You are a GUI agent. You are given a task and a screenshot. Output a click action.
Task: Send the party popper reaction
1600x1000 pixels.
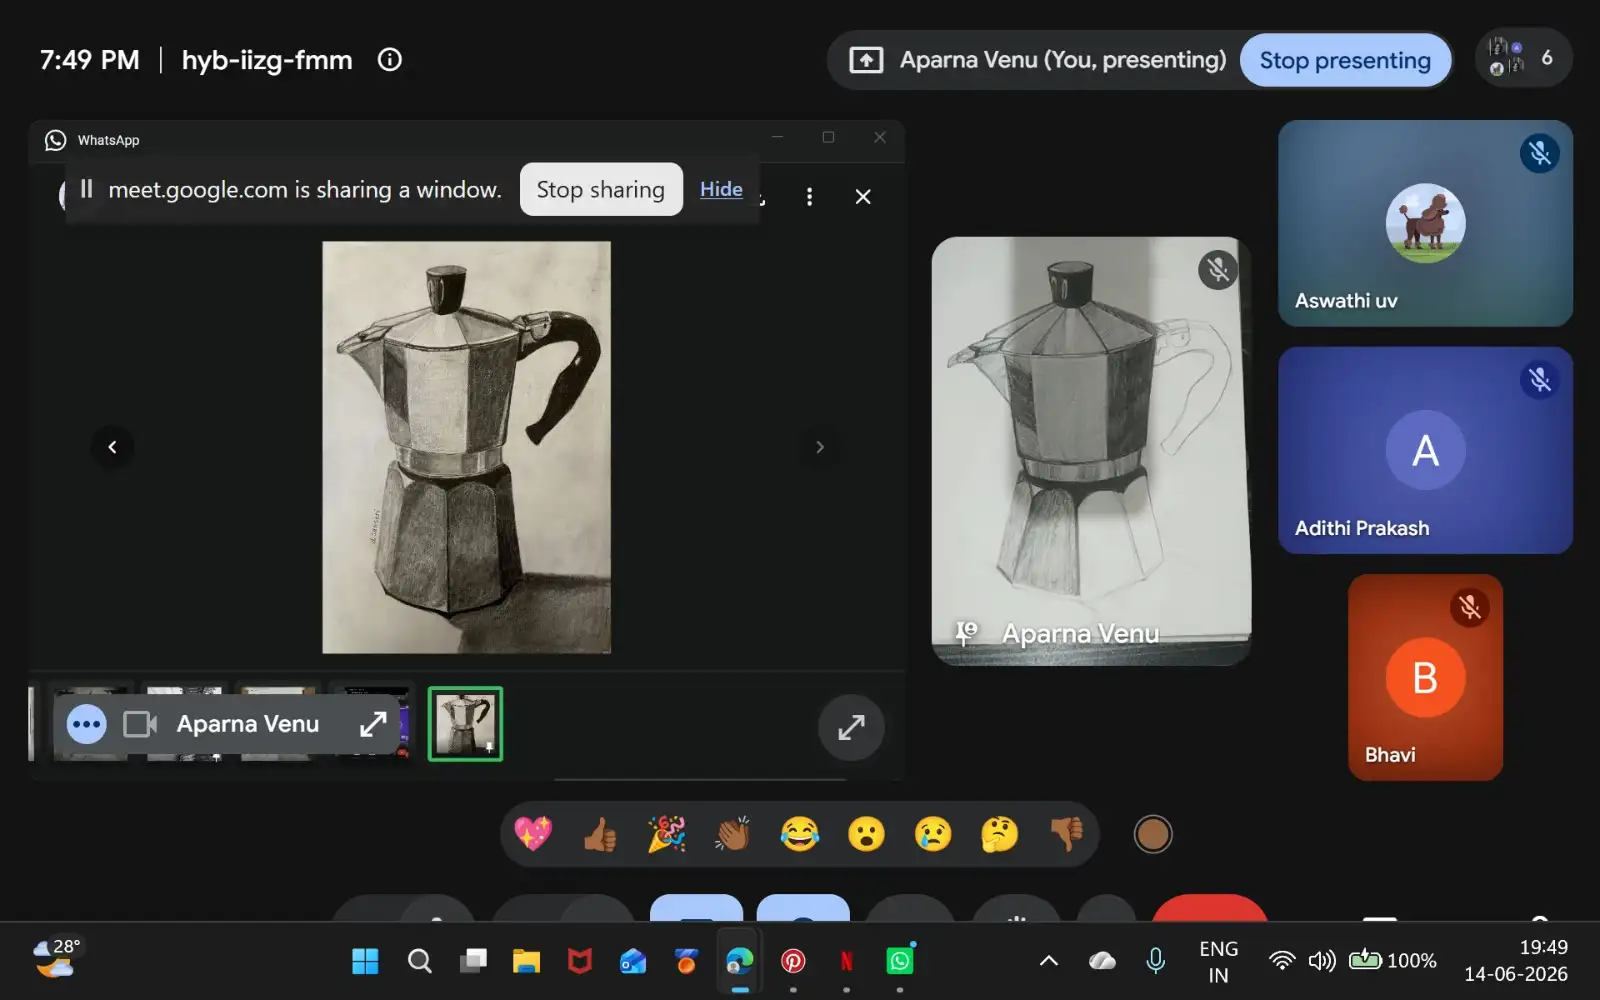(x=666, y=834)
